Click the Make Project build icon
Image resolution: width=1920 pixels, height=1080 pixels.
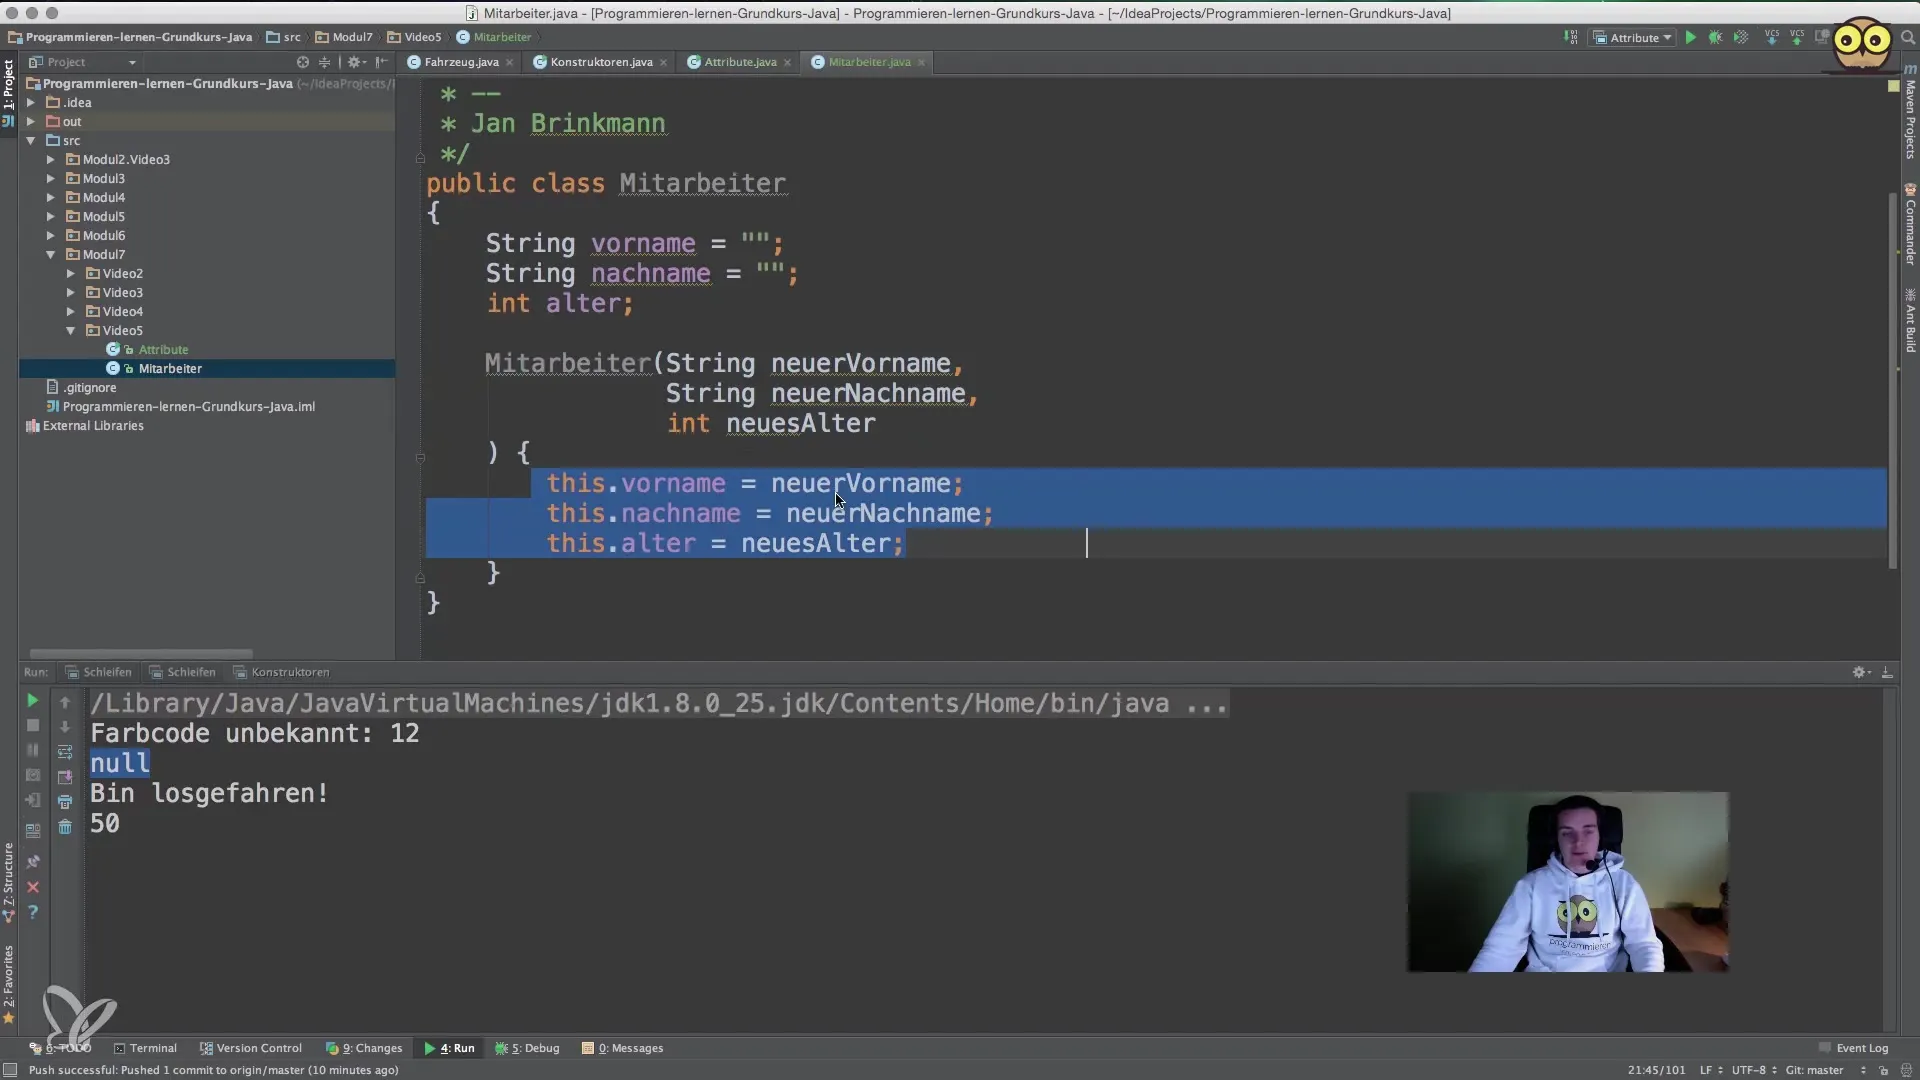click(1571, 37)
